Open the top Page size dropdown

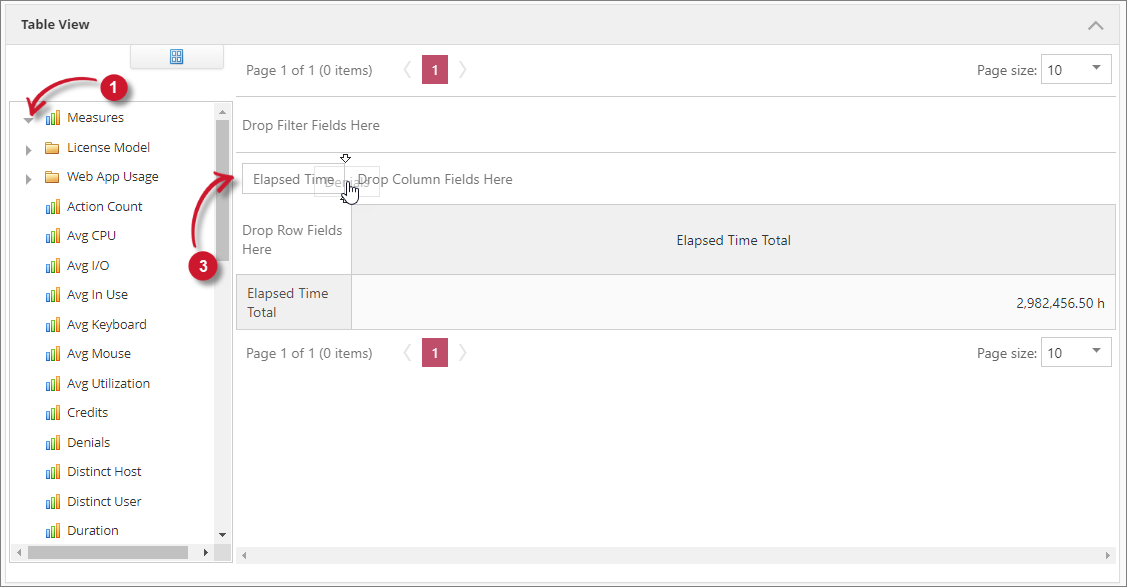pyautogui.click(x=1096, y=69)
